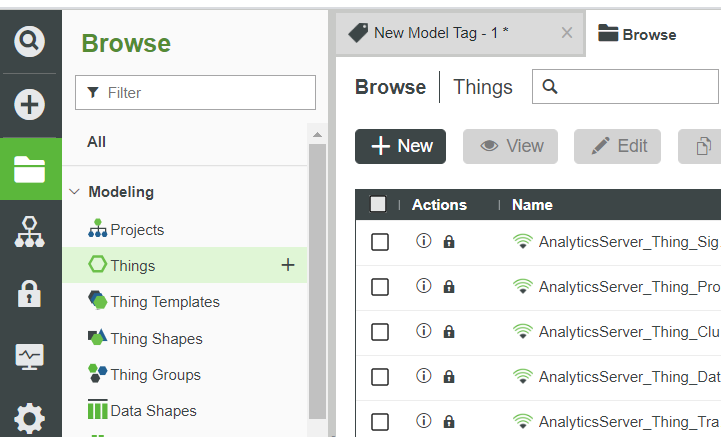721x437 pixels.
Task: Open the settings gear icon in rail
Action: point(30,418)
